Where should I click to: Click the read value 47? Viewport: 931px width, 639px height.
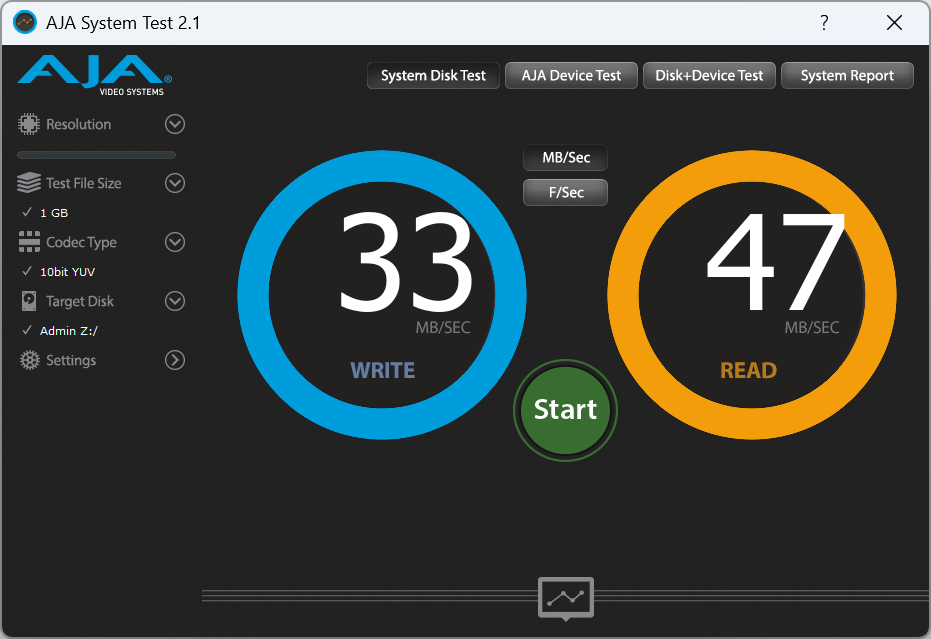[775, 262]
